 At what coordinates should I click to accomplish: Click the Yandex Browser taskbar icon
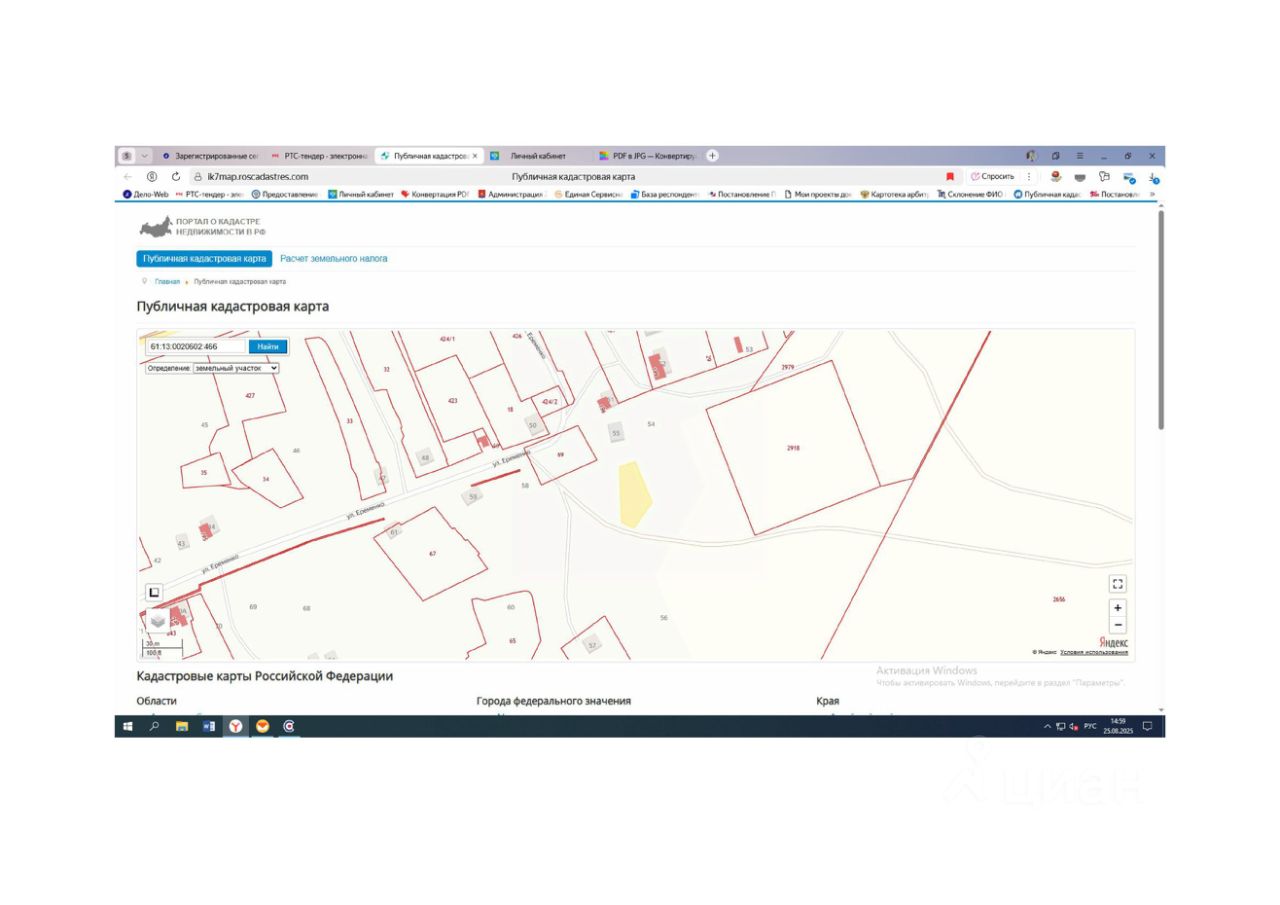point(235,727)
